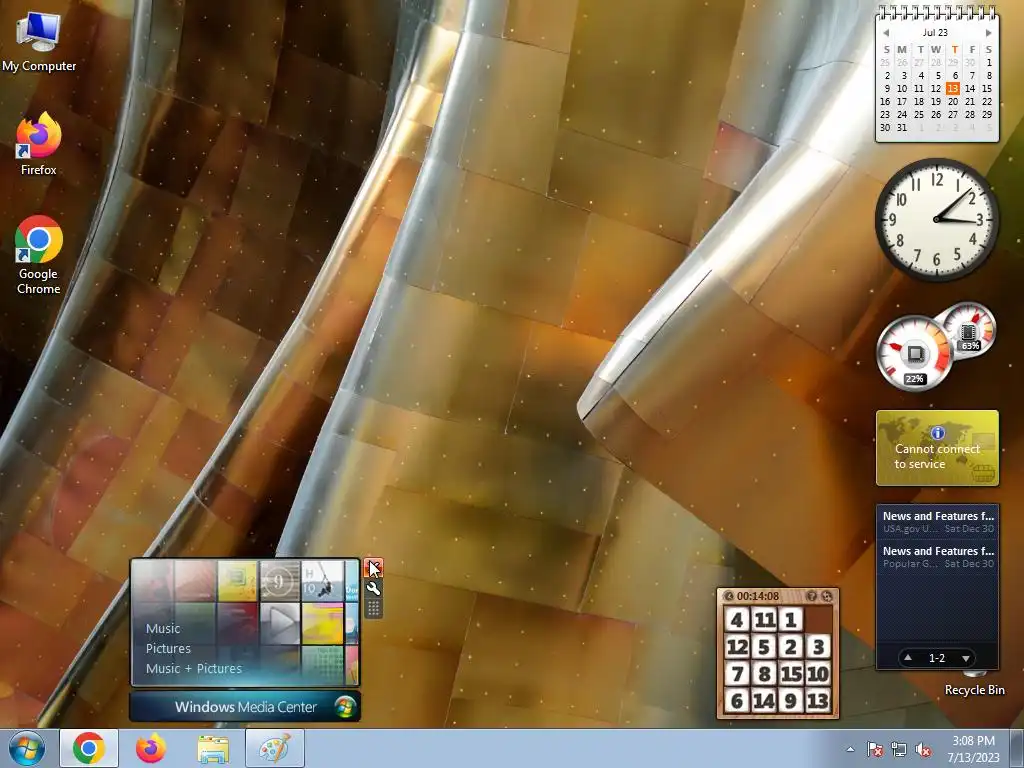Move puzzle tile number 1
This screenshot has height=768, width=1024.
click(x=791, y=619)
